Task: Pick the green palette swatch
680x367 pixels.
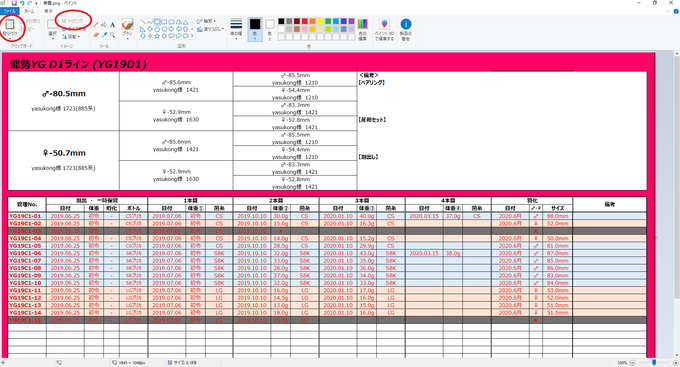Action: (328, 21)
